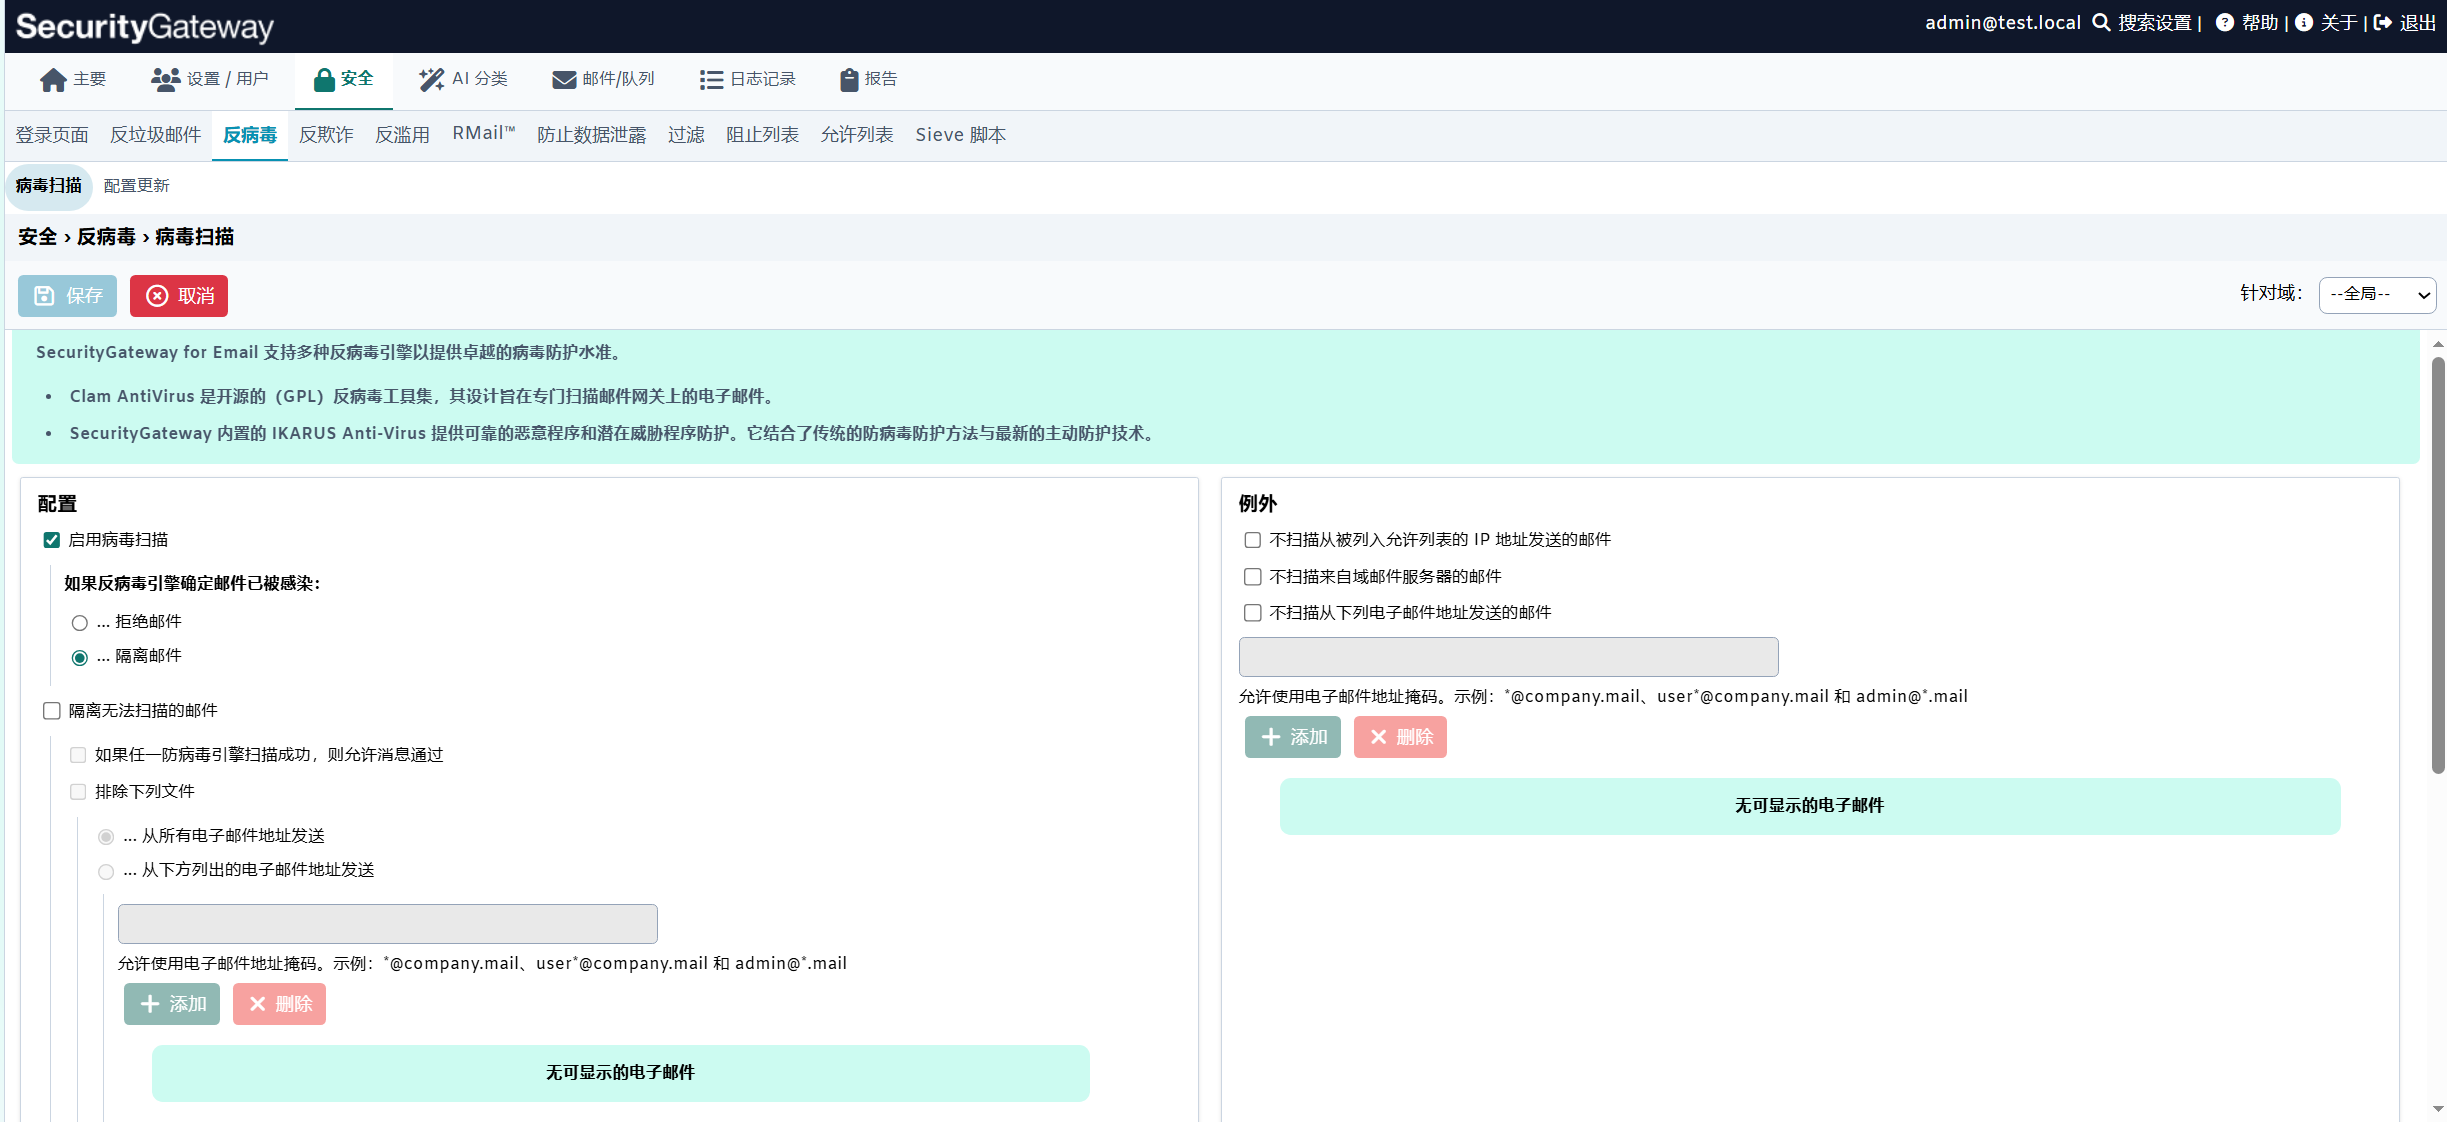2447x1122 pixels.
Task: Open the 防止数据泄露 tab
Action: tap(591, 135)
